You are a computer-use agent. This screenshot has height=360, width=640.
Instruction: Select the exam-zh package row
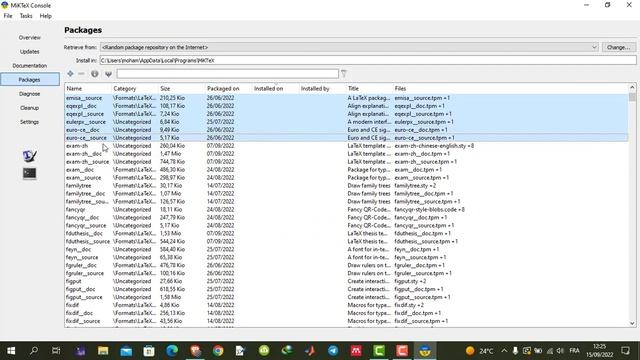pyautogui.click(x=347, y=146)
